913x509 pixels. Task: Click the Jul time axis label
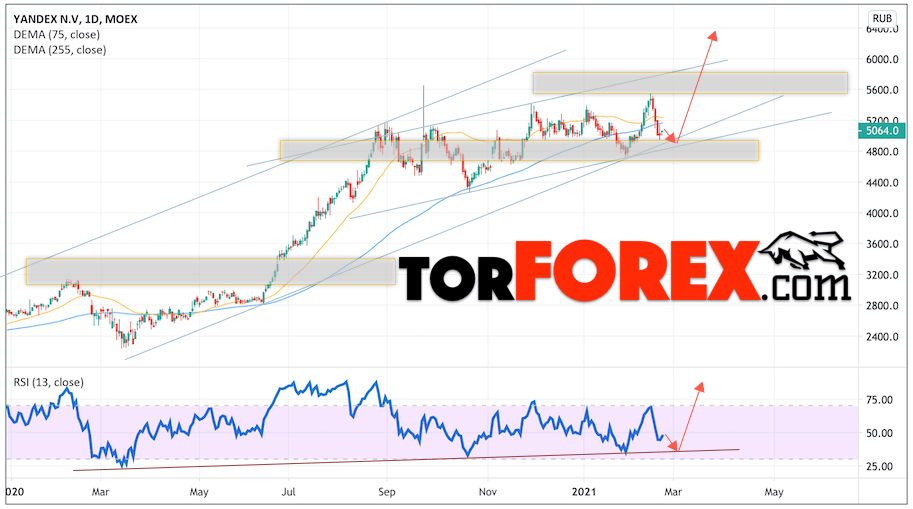pos(289,492)
